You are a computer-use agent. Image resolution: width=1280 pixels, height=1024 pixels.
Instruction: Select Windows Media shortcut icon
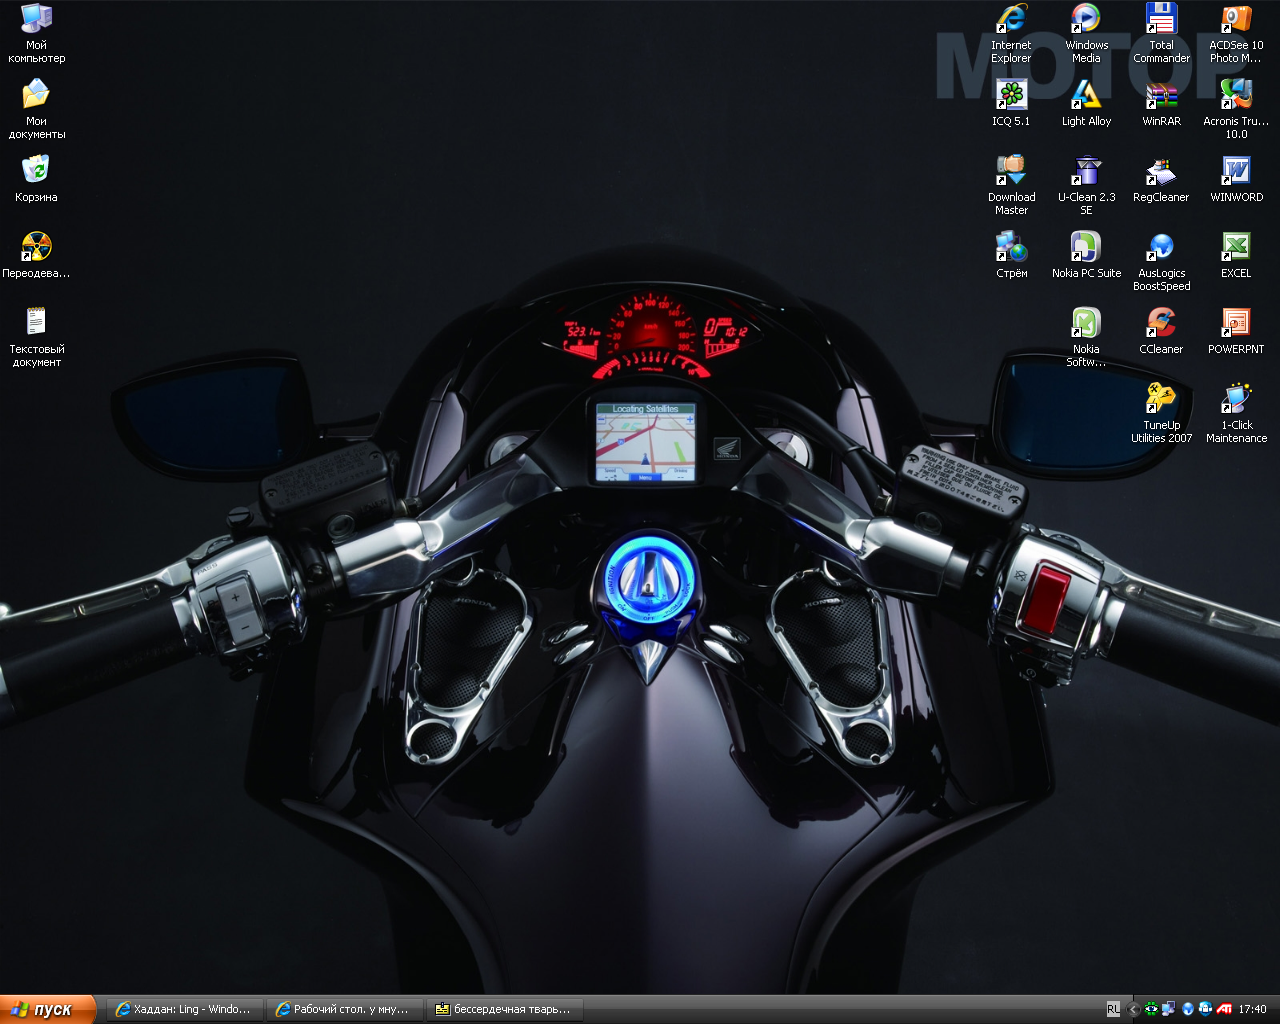[1086, 19]
